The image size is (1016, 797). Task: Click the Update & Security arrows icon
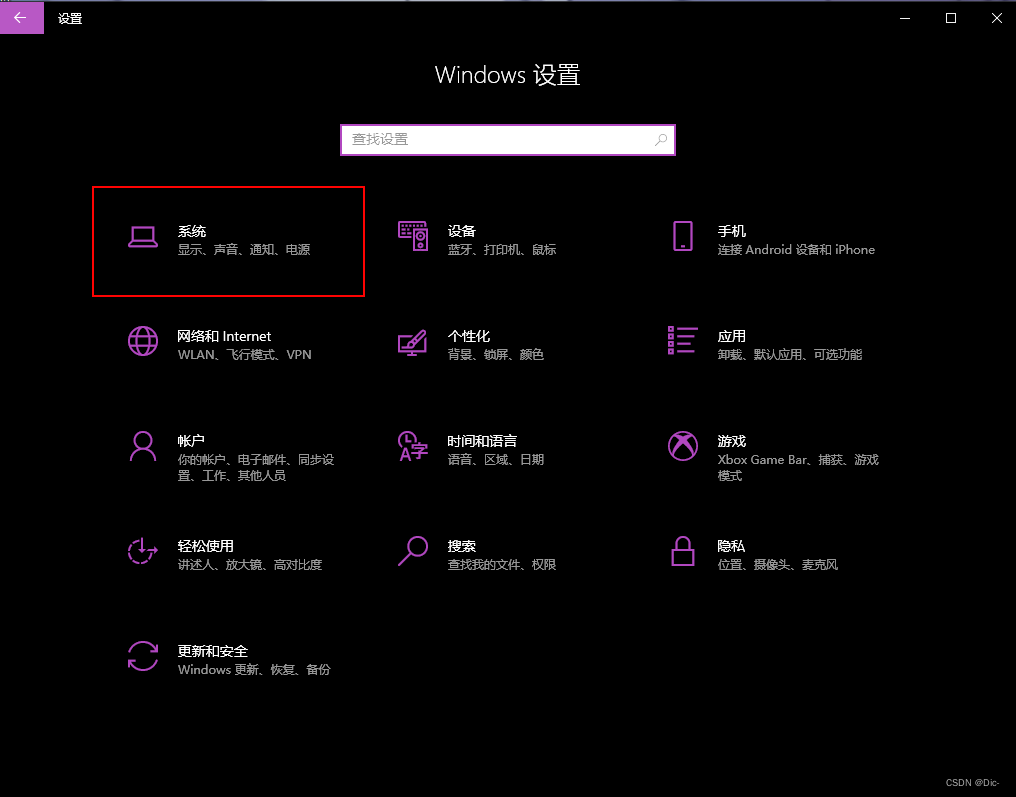143,656
